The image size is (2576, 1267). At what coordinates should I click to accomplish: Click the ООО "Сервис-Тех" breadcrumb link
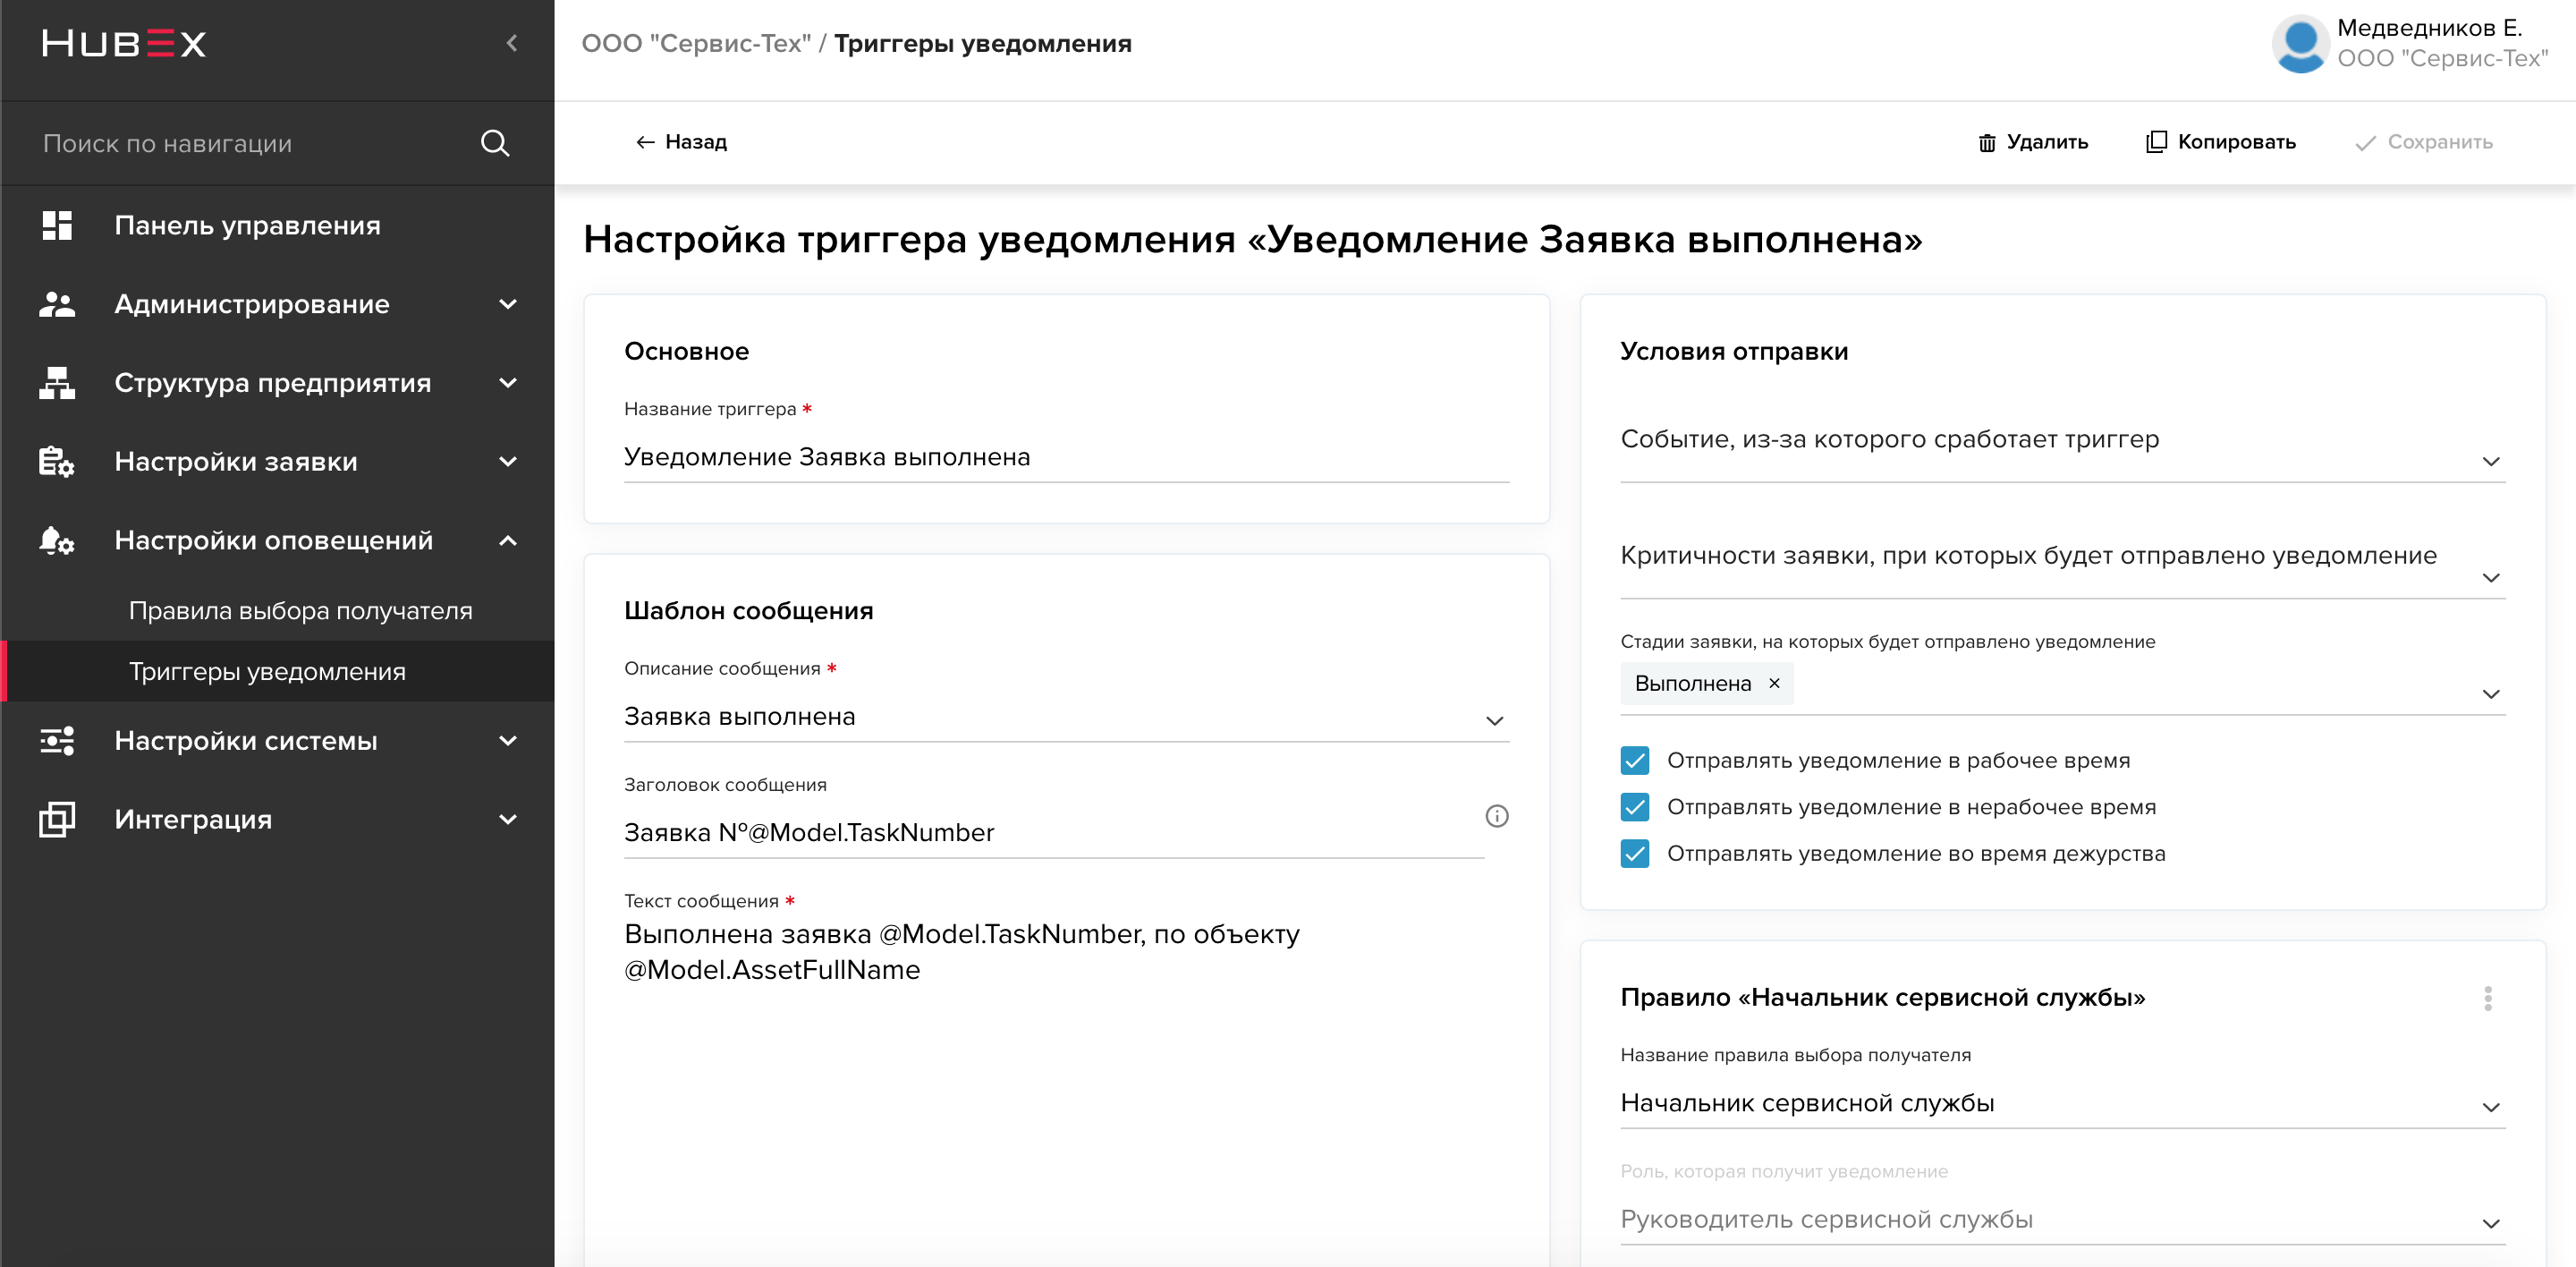(x=696, y=44)
